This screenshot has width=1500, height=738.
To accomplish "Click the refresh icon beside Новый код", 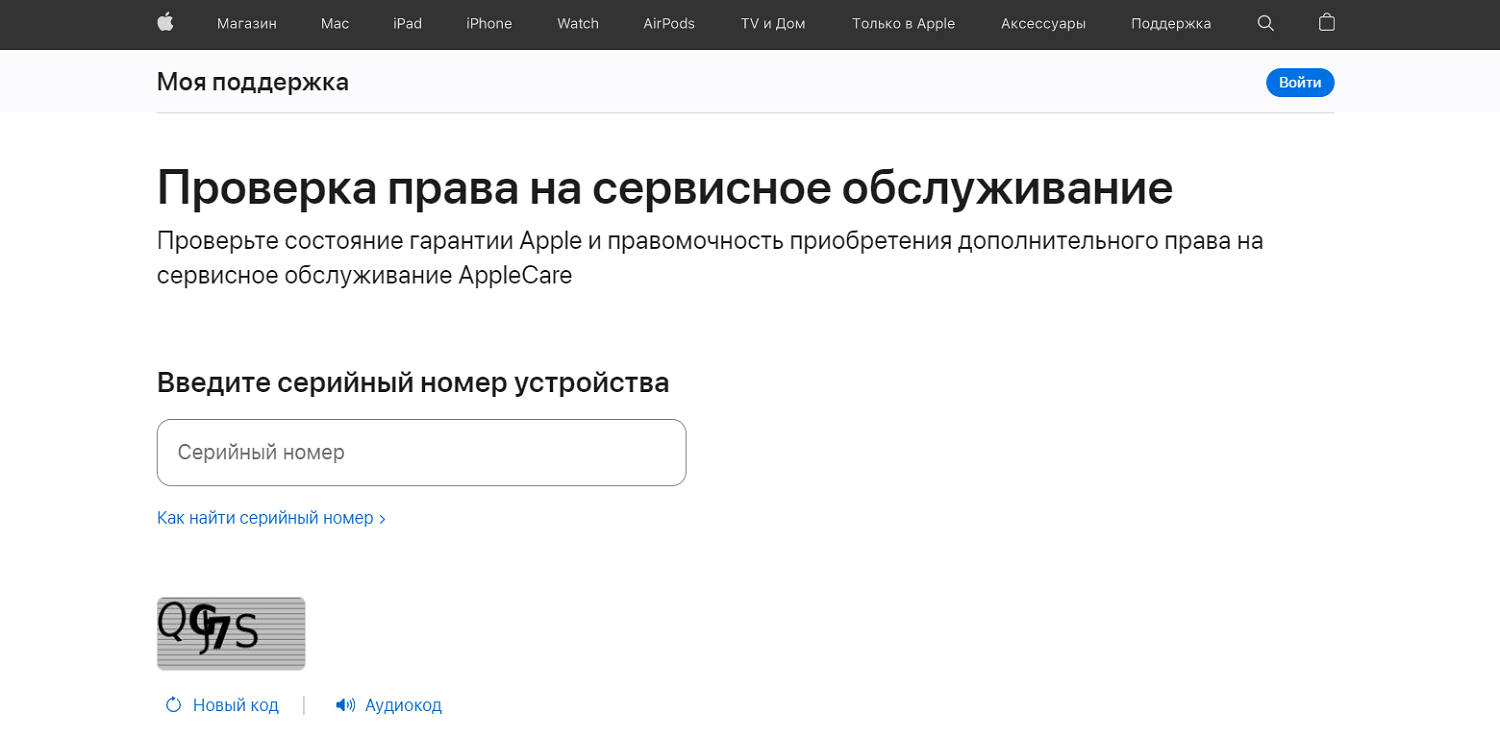I will coord(173,705).
